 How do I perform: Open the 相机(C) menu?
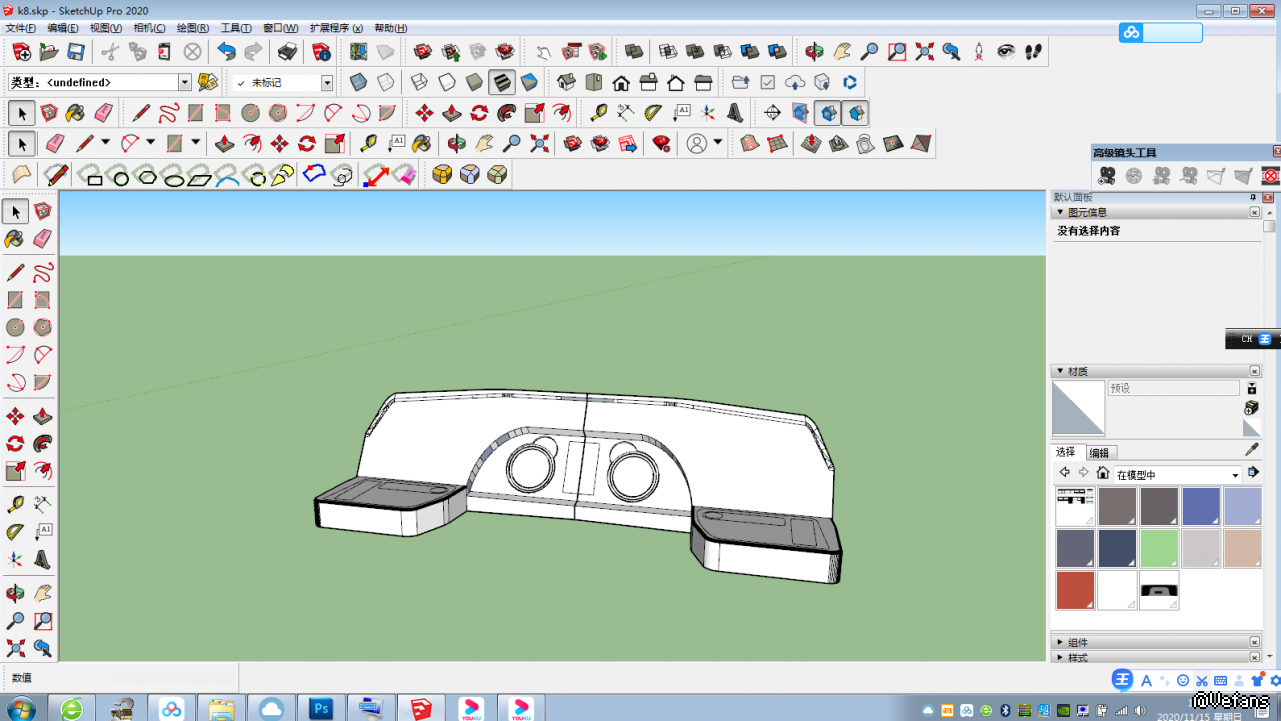pos(149,28)
